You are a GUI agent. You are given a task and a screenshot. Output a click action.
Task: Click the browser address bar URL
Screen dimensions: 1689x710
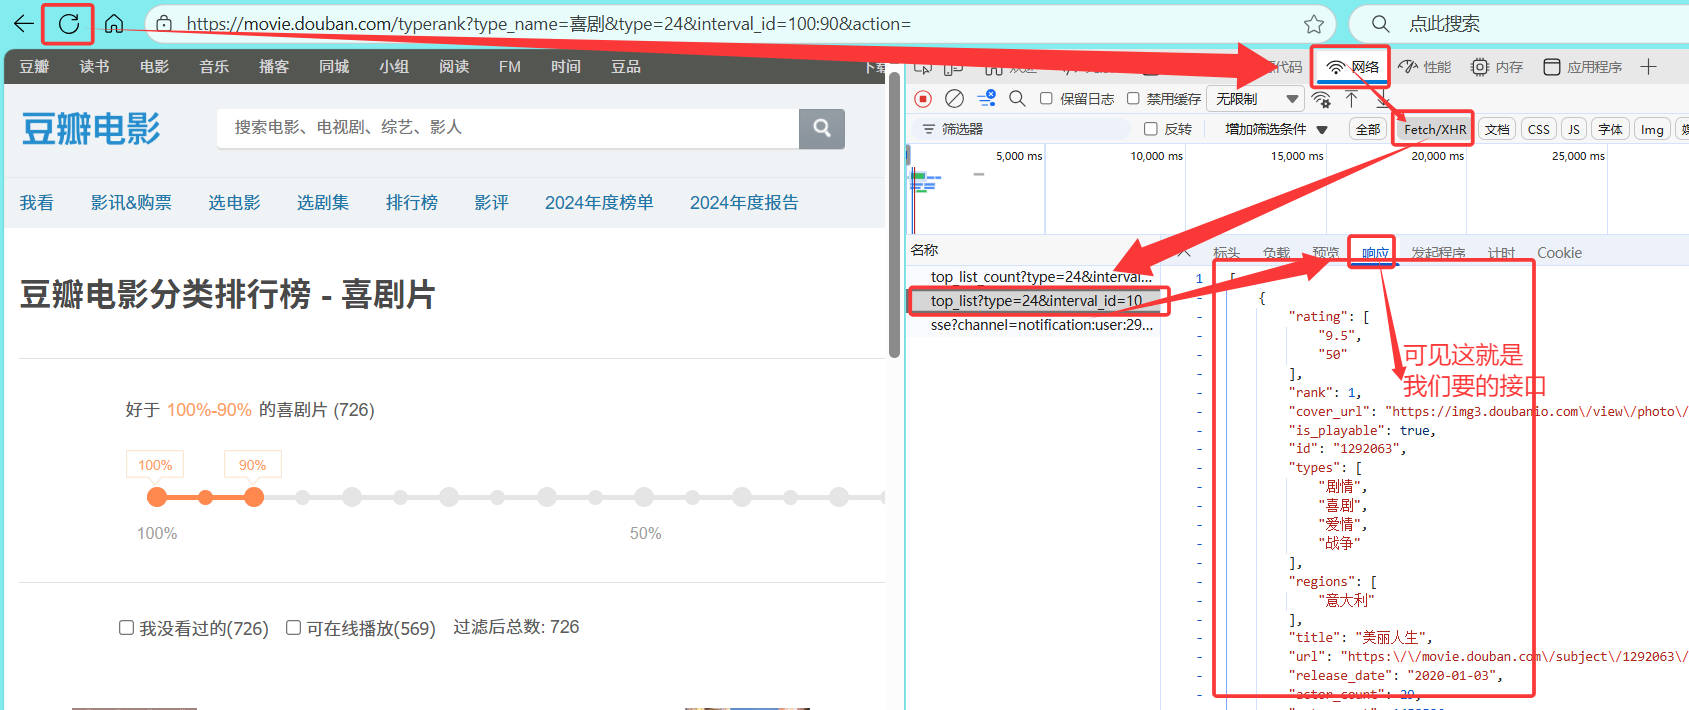[x=549, y=24]
